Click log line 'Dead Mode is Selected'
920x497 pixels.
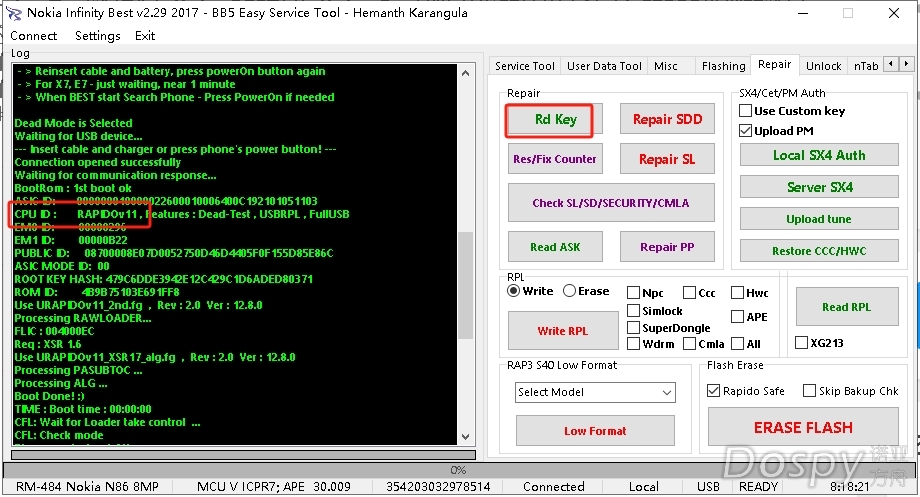click(73, 123)
